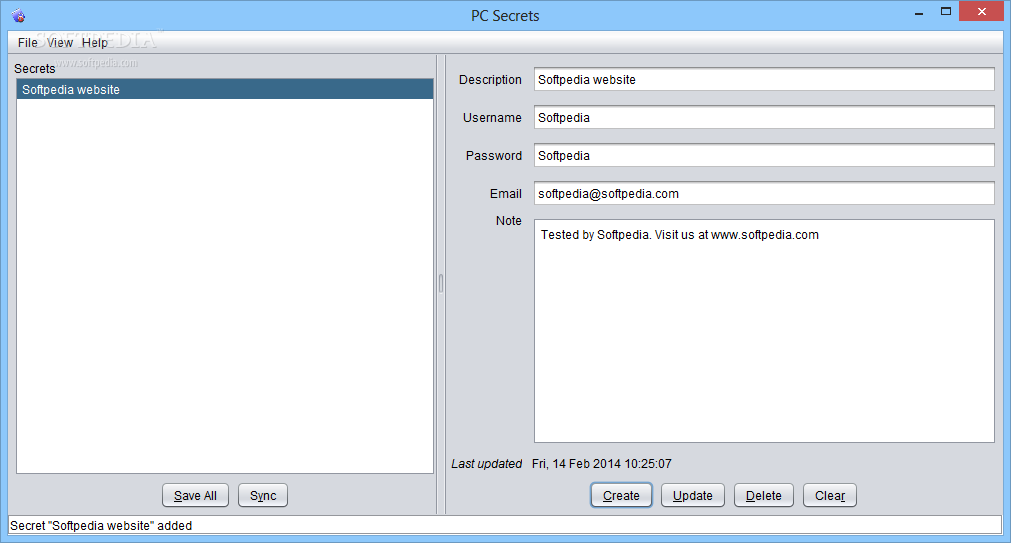
Task: Focus the Description input field
Action: 764,79
